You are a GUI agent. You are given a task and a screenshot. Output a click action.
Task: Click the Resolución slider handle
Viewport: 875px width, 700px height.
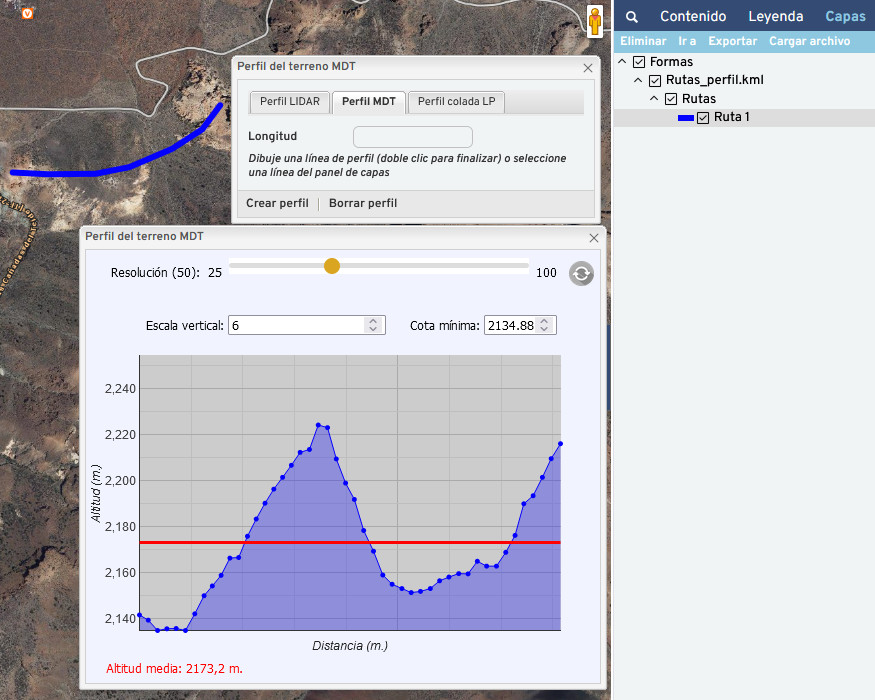[332, 266]
